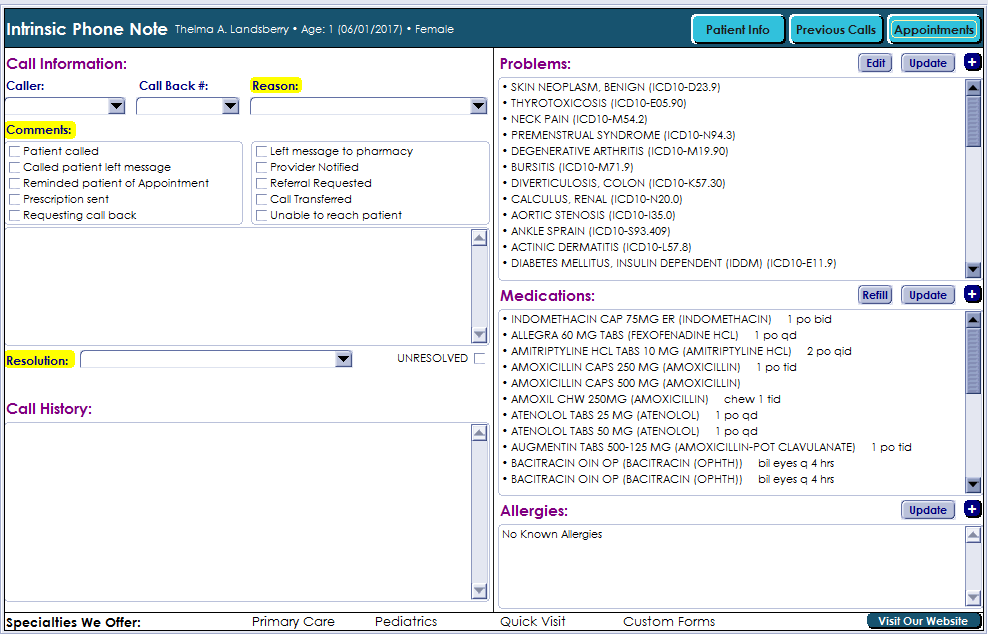Mark the call as UNRESOLVED
This screenshot has width=988, height=635.
click(x=480, y=358)
